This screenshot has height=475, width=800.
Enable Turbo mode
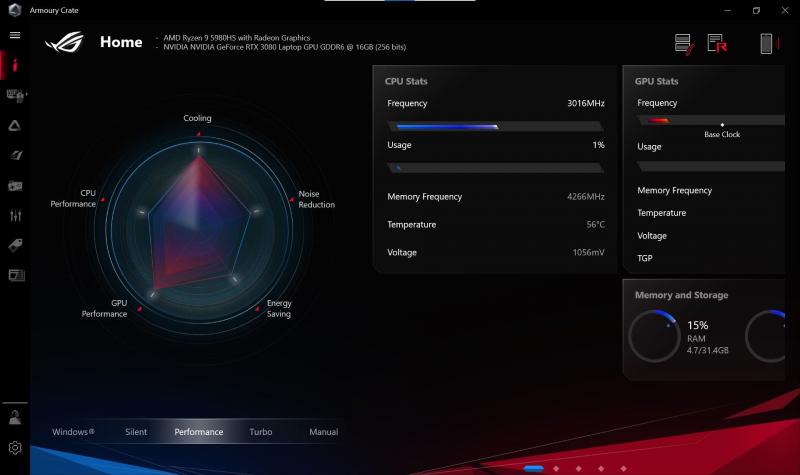click(x=261, y=432)
